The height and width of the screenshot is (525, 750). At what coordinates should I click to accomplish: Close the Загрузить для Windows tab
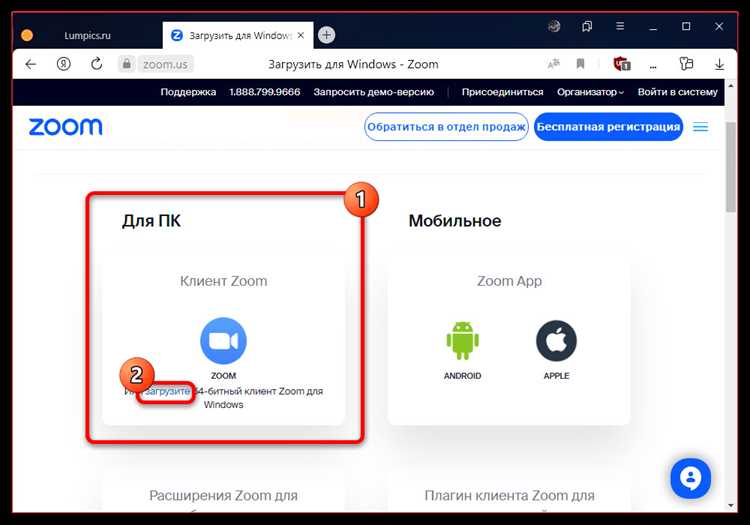tap(300, 35)
